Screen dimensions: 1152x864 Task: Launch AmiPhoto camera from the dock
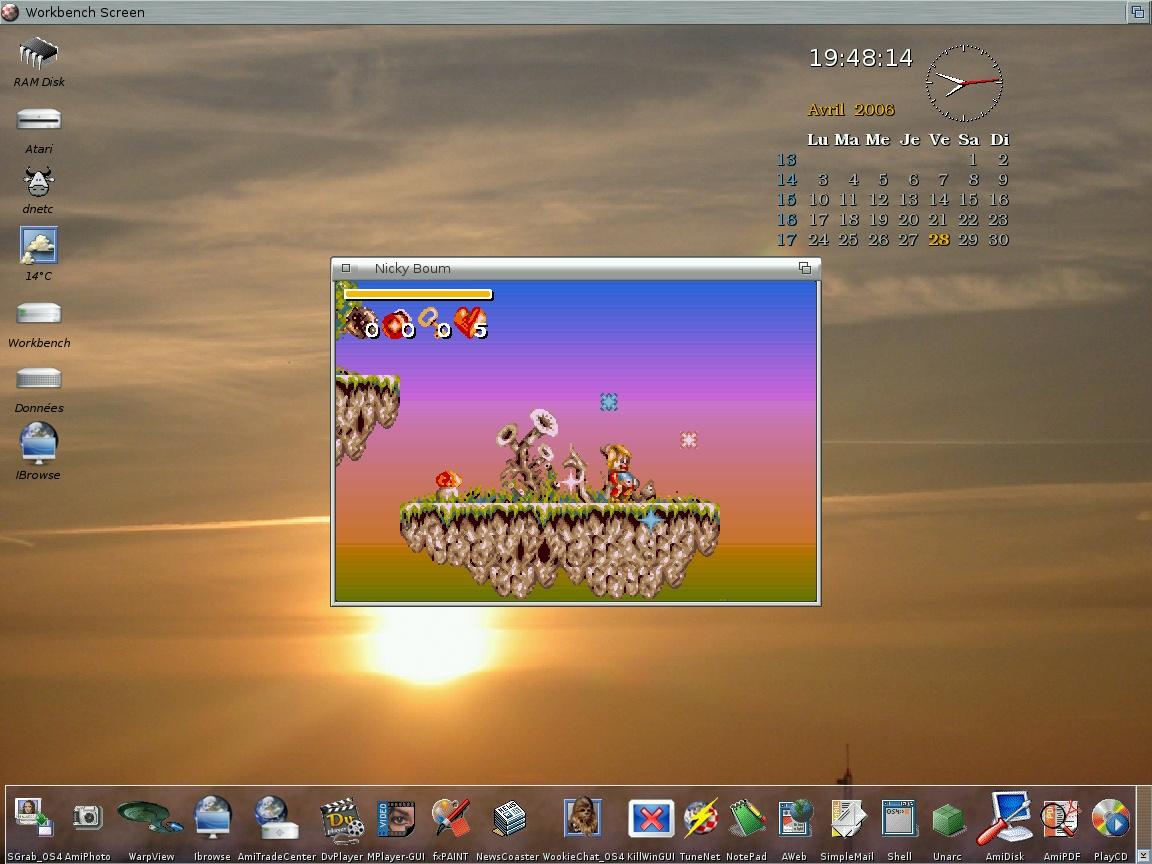(87, 816)
